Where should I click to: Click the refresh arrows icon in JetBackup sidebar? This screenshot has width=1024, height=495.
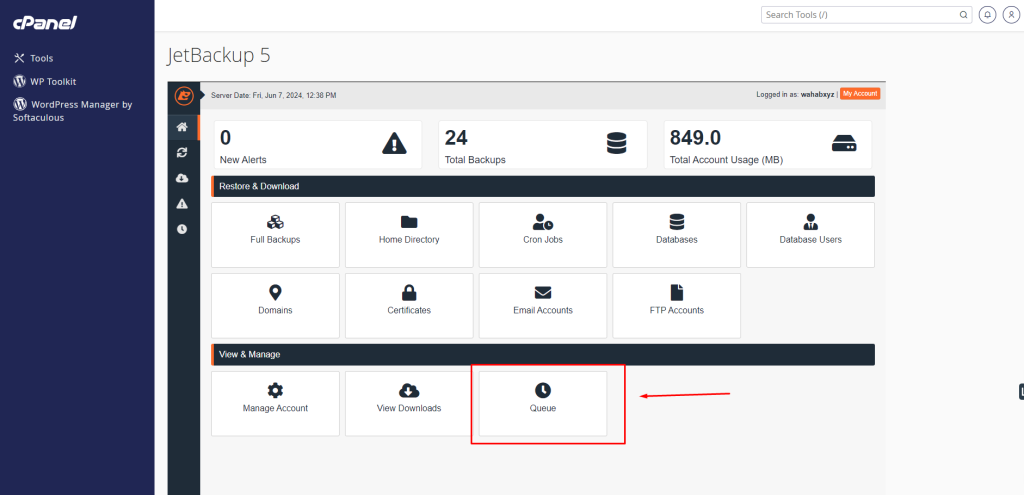click(182, 152)
